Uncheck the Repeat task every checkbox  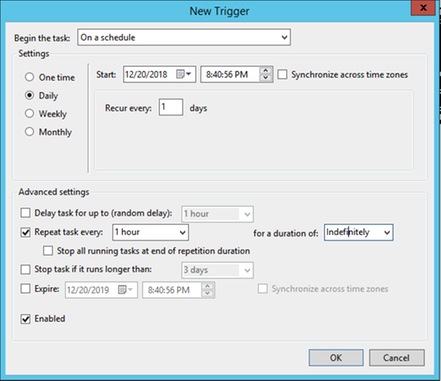25,232
